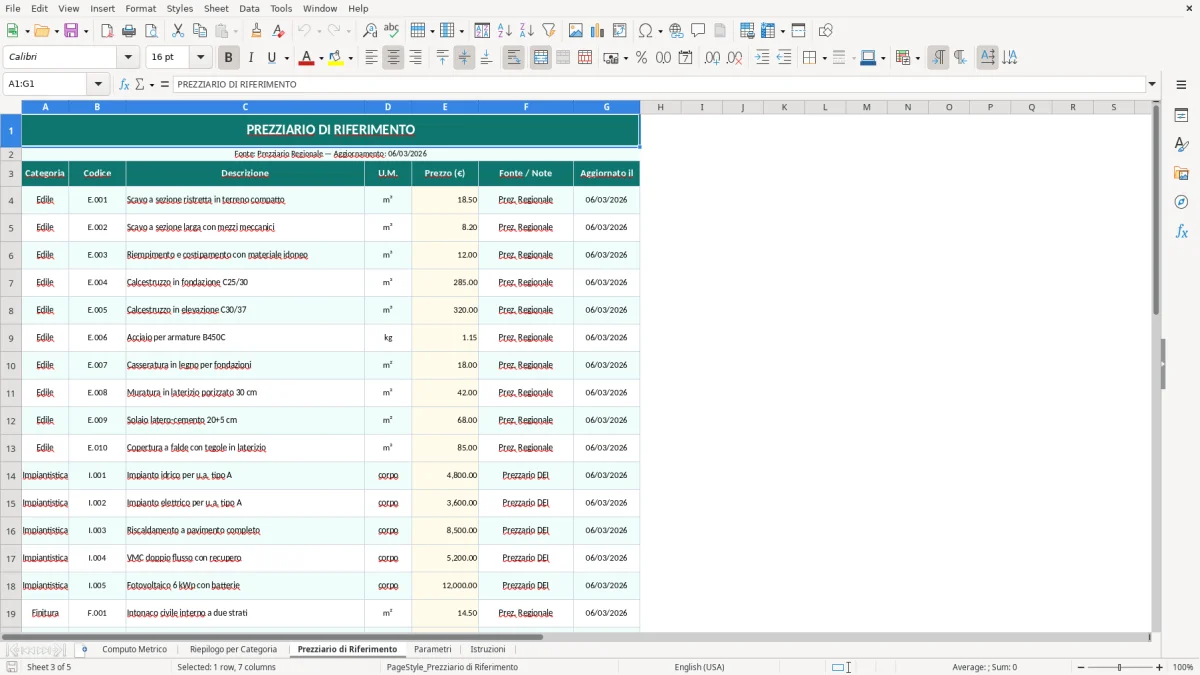1200x675 pixels.
Task: Switch to Riepilogo per Categoria tab
Action: tap(233, 649)
